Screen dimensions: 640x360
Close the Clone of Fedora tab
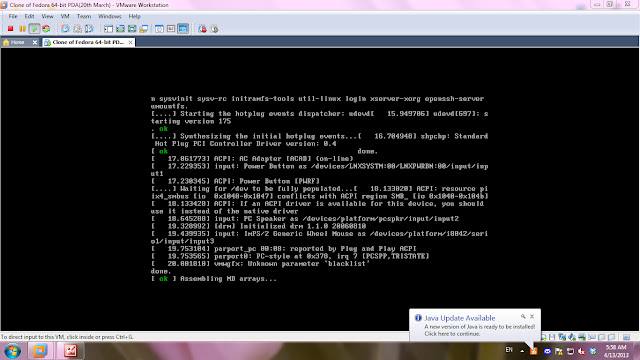pos(130,42)
